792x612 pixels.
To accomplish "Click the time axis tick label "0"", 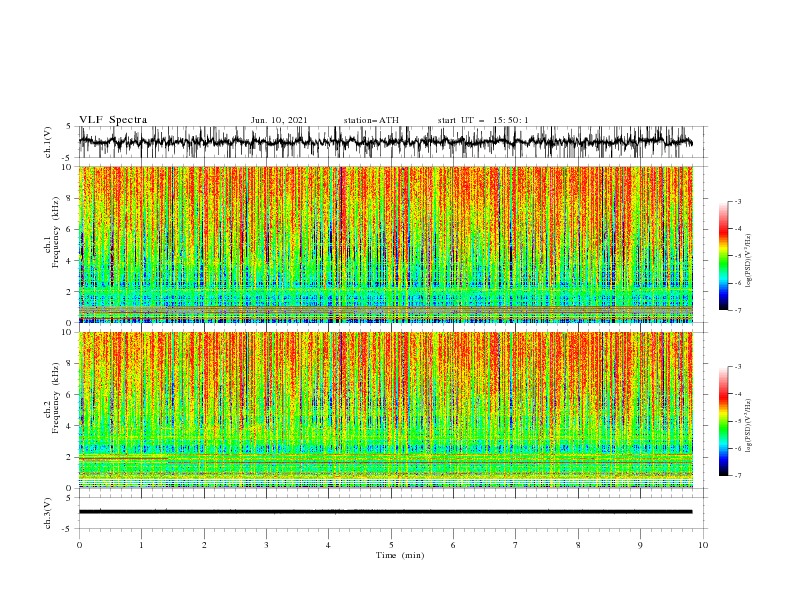I will (79, 545).
